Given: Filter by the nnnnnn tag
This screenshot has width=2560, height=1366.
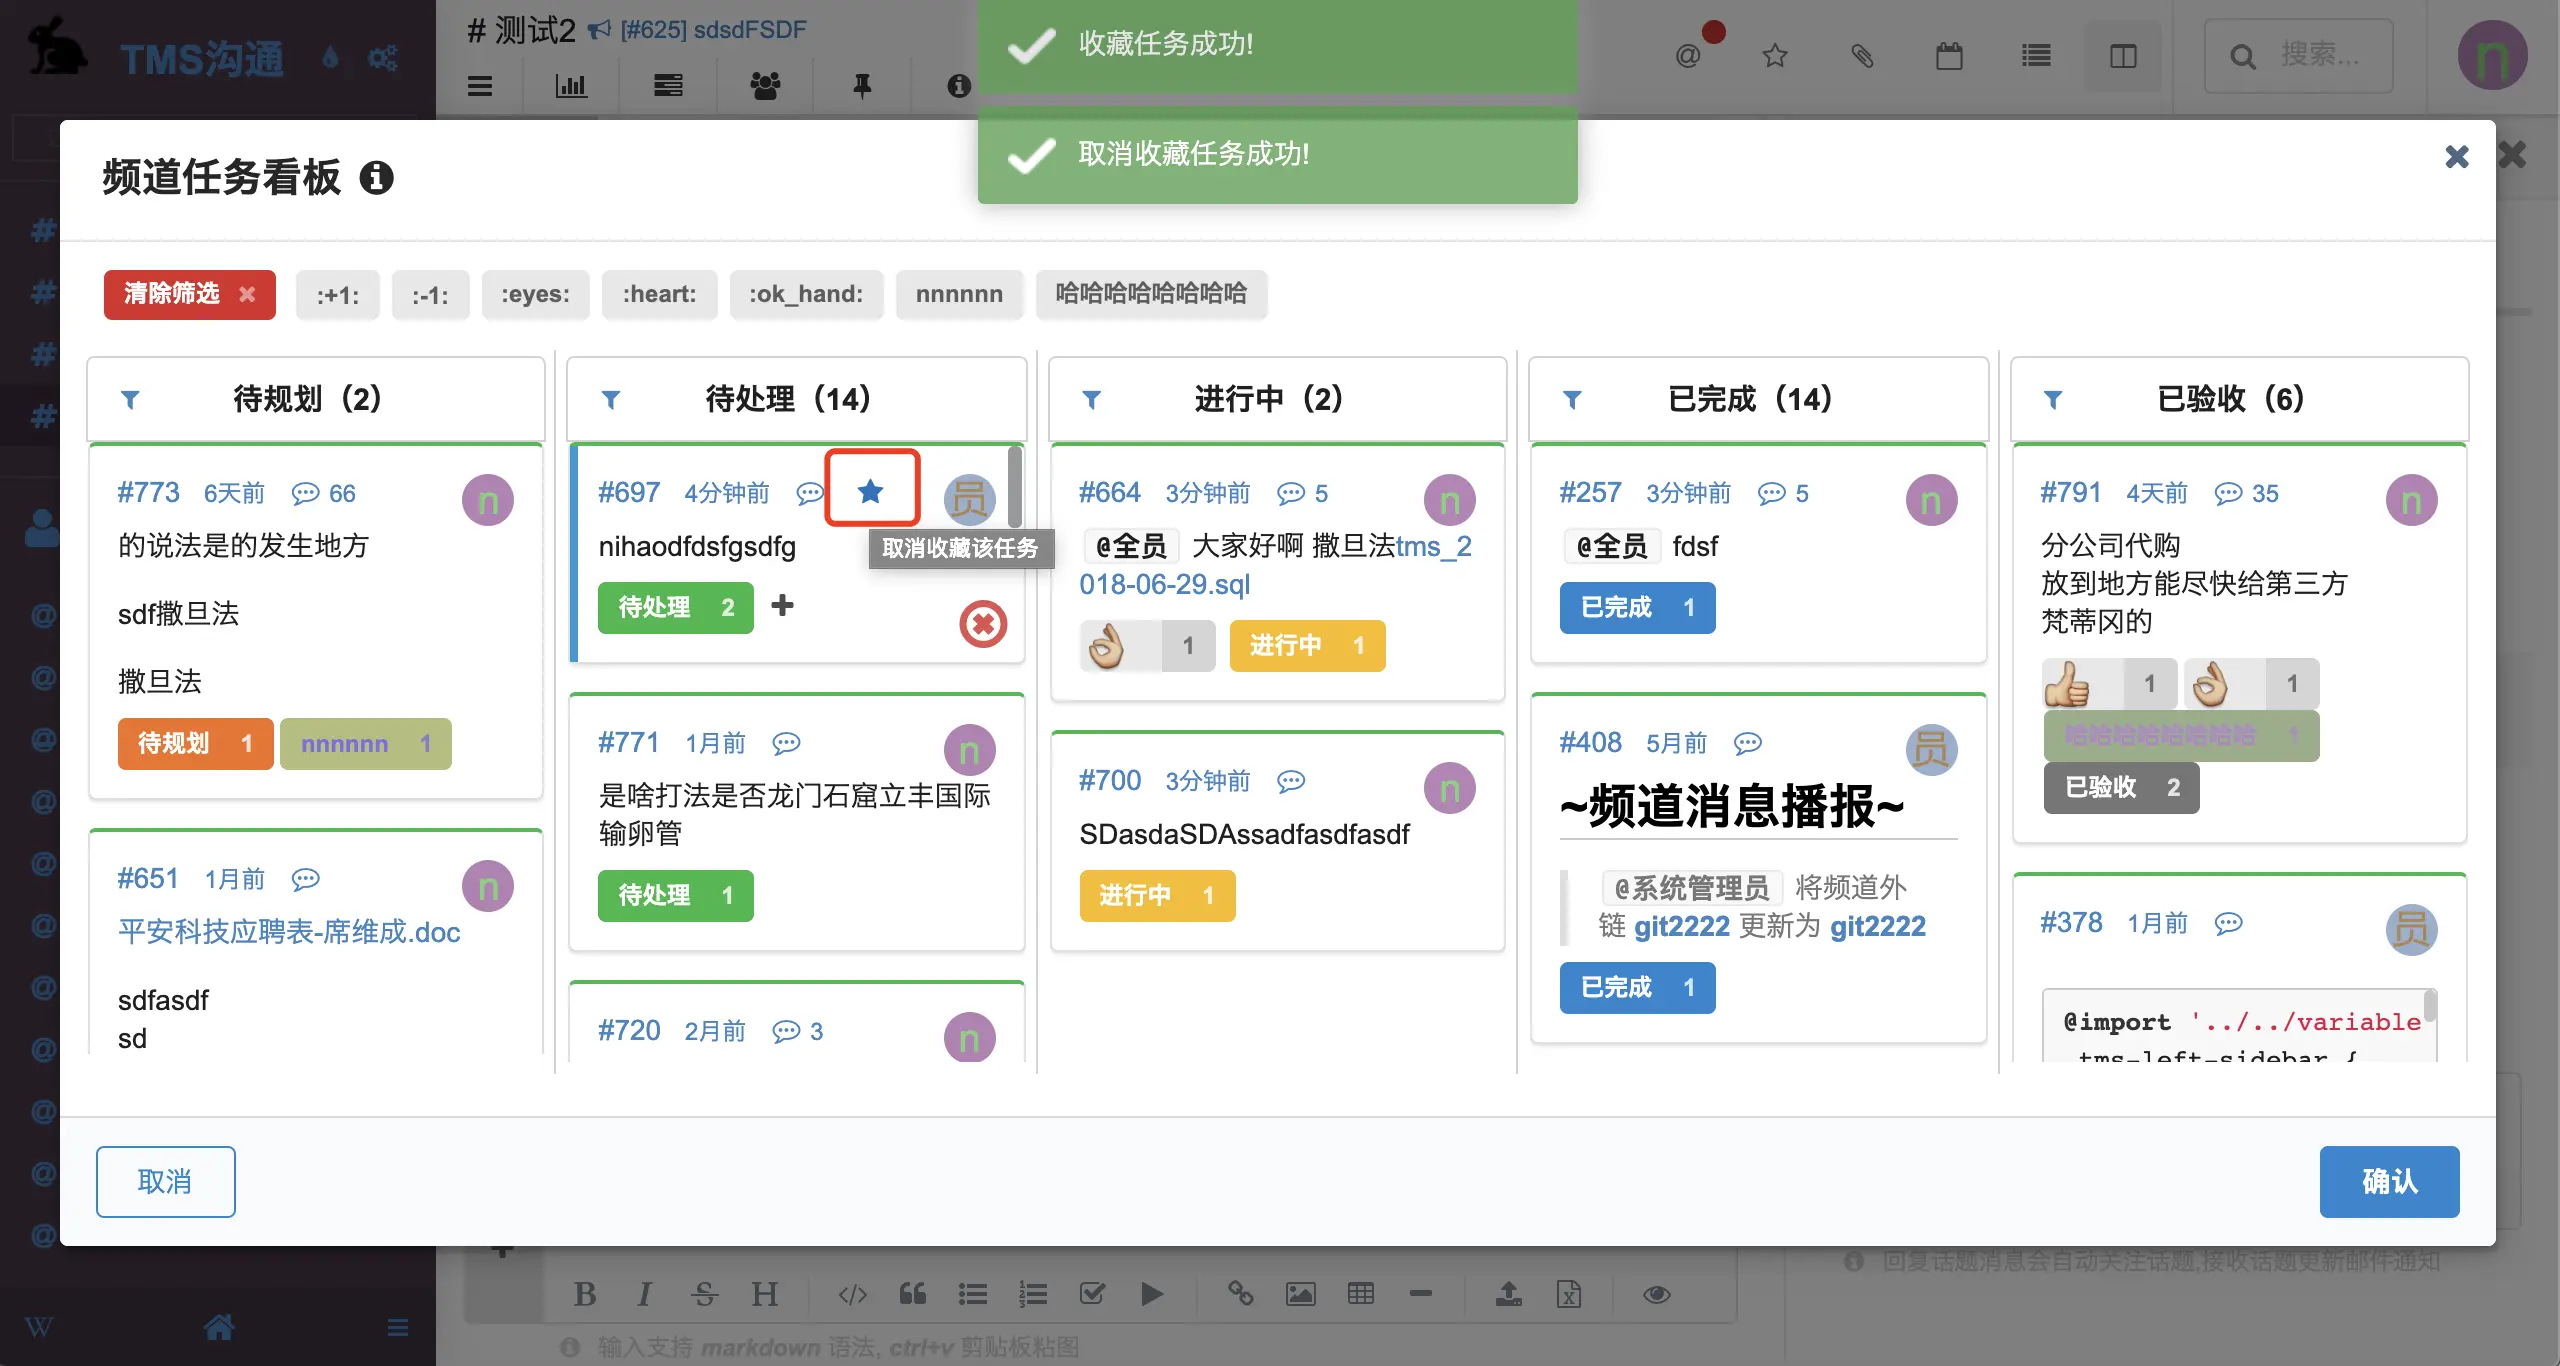Looking at the screenshot, I should click(x=959, y=294).
